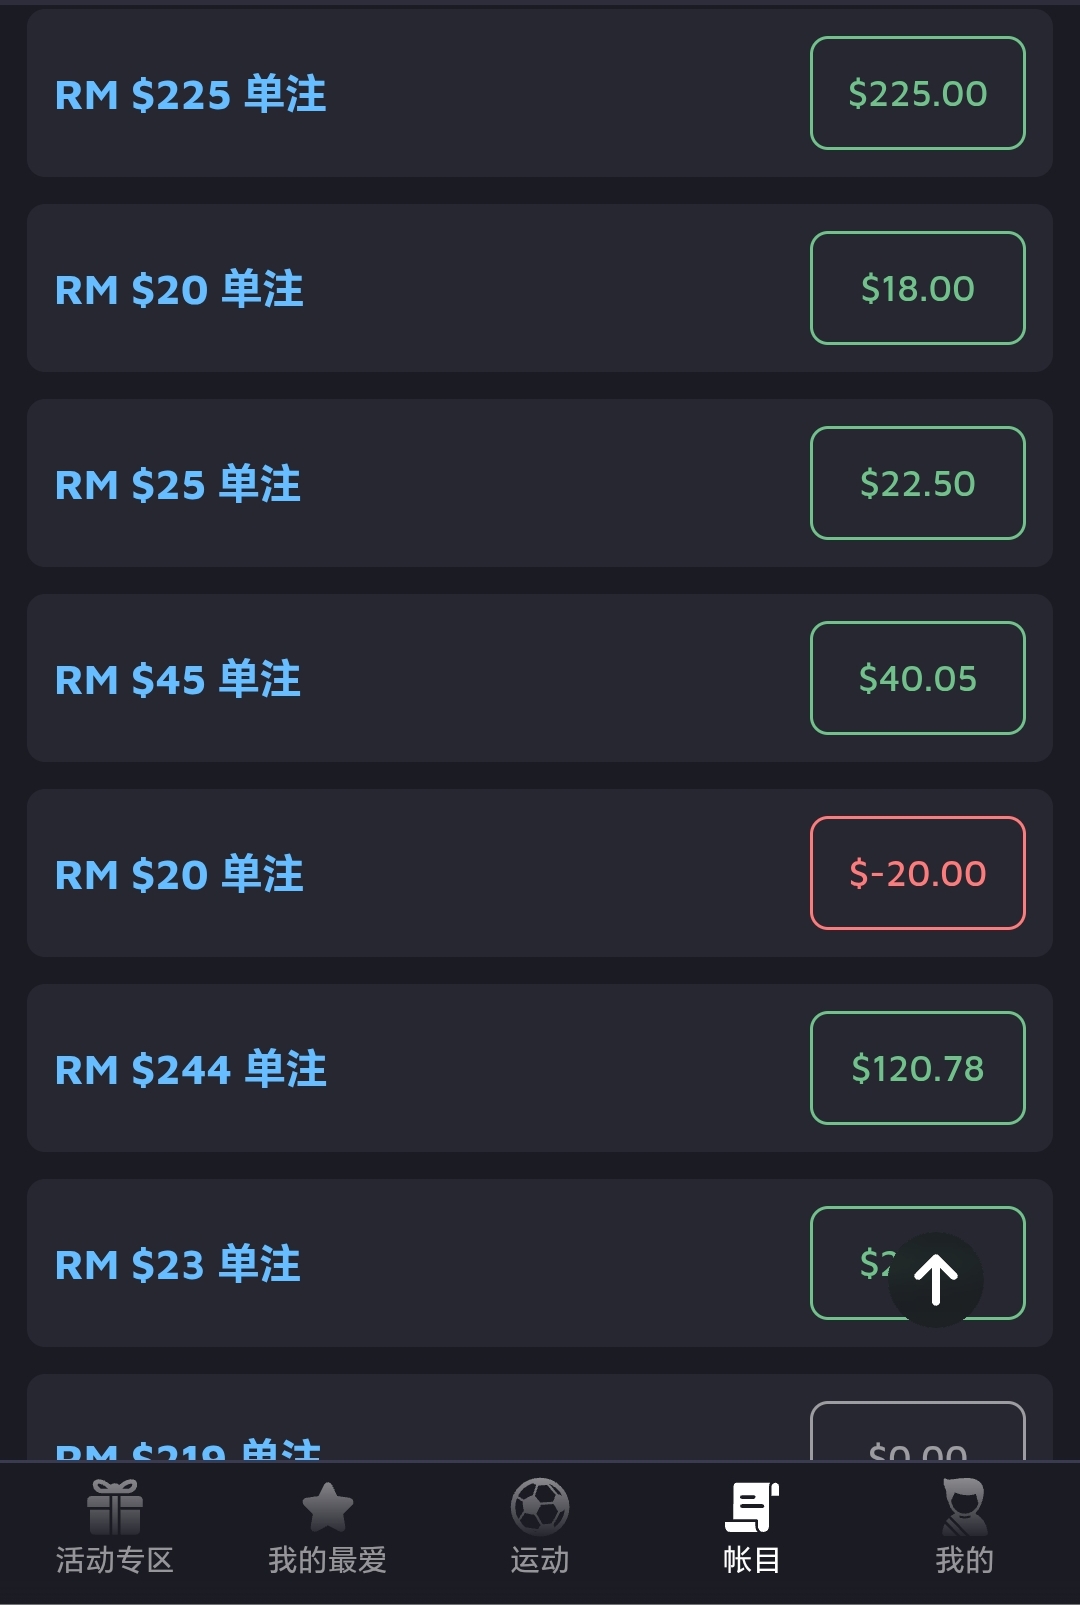Screen dimensions: 1080x1605
Task: Click the $225.00 payout badge
Action: (x=917, y=93)
